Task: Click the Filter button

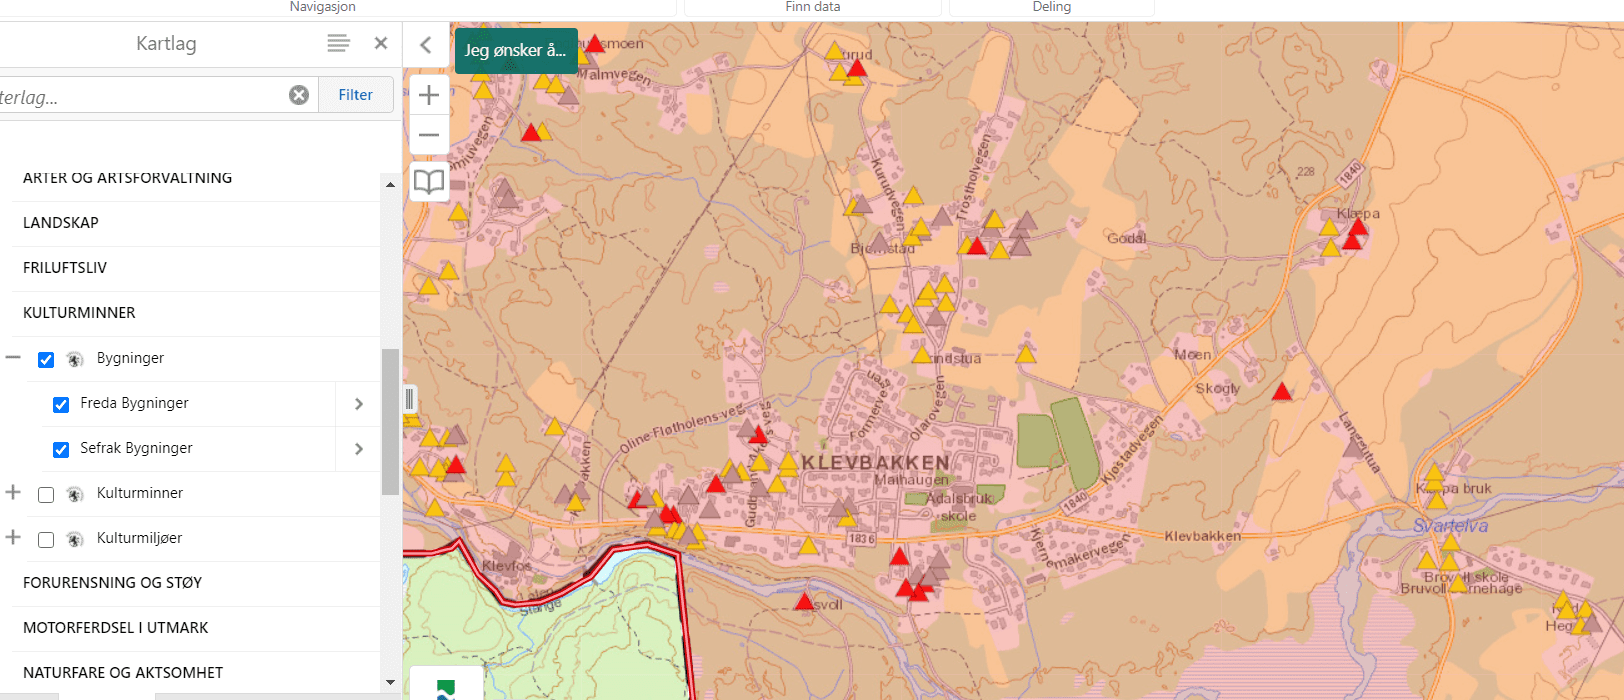Action: pos(355,95)
